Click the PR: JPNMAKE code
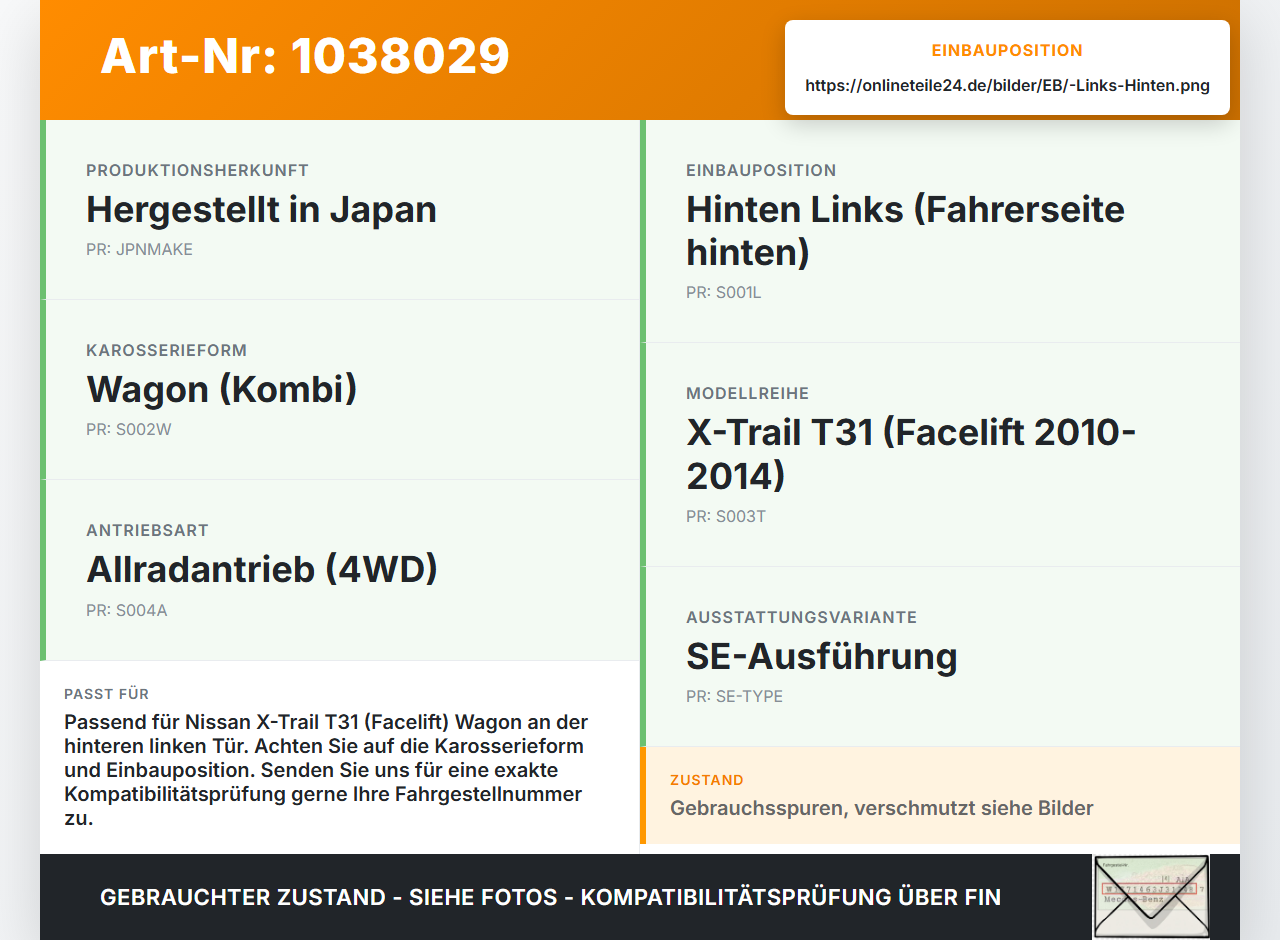 pyautogui.click(x=139, y=249)
